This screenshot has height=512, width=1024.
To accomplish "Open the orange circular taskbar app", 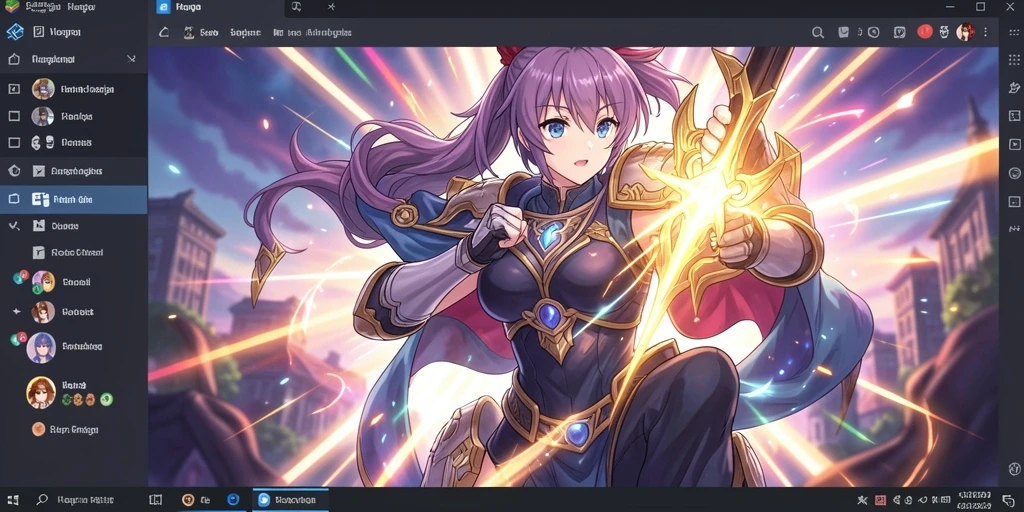I will click(x=188, y=500).
